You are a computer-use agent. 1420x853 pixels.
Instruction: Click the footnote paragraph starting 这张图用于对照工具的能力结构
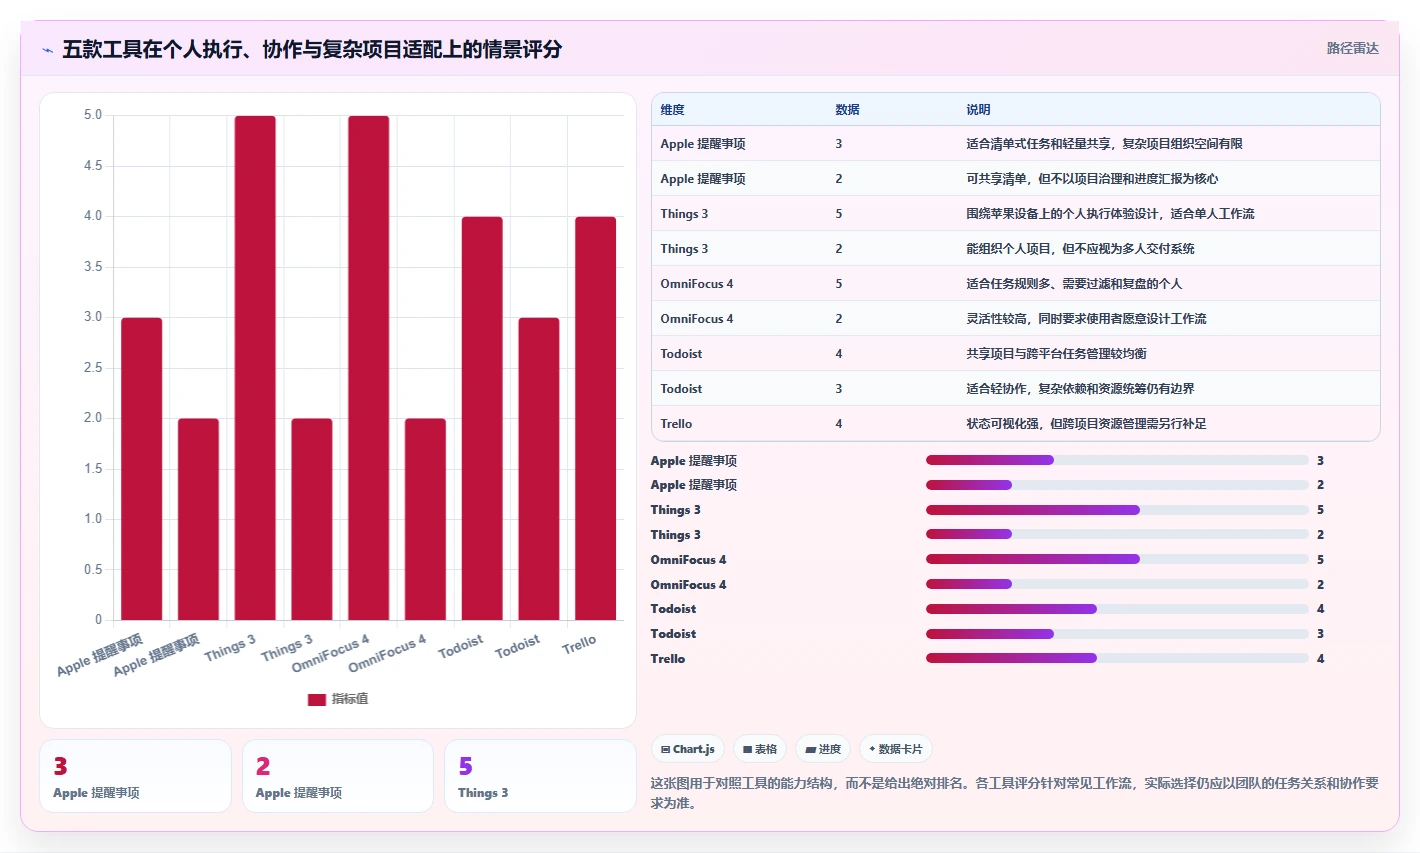coord(1015,793)
